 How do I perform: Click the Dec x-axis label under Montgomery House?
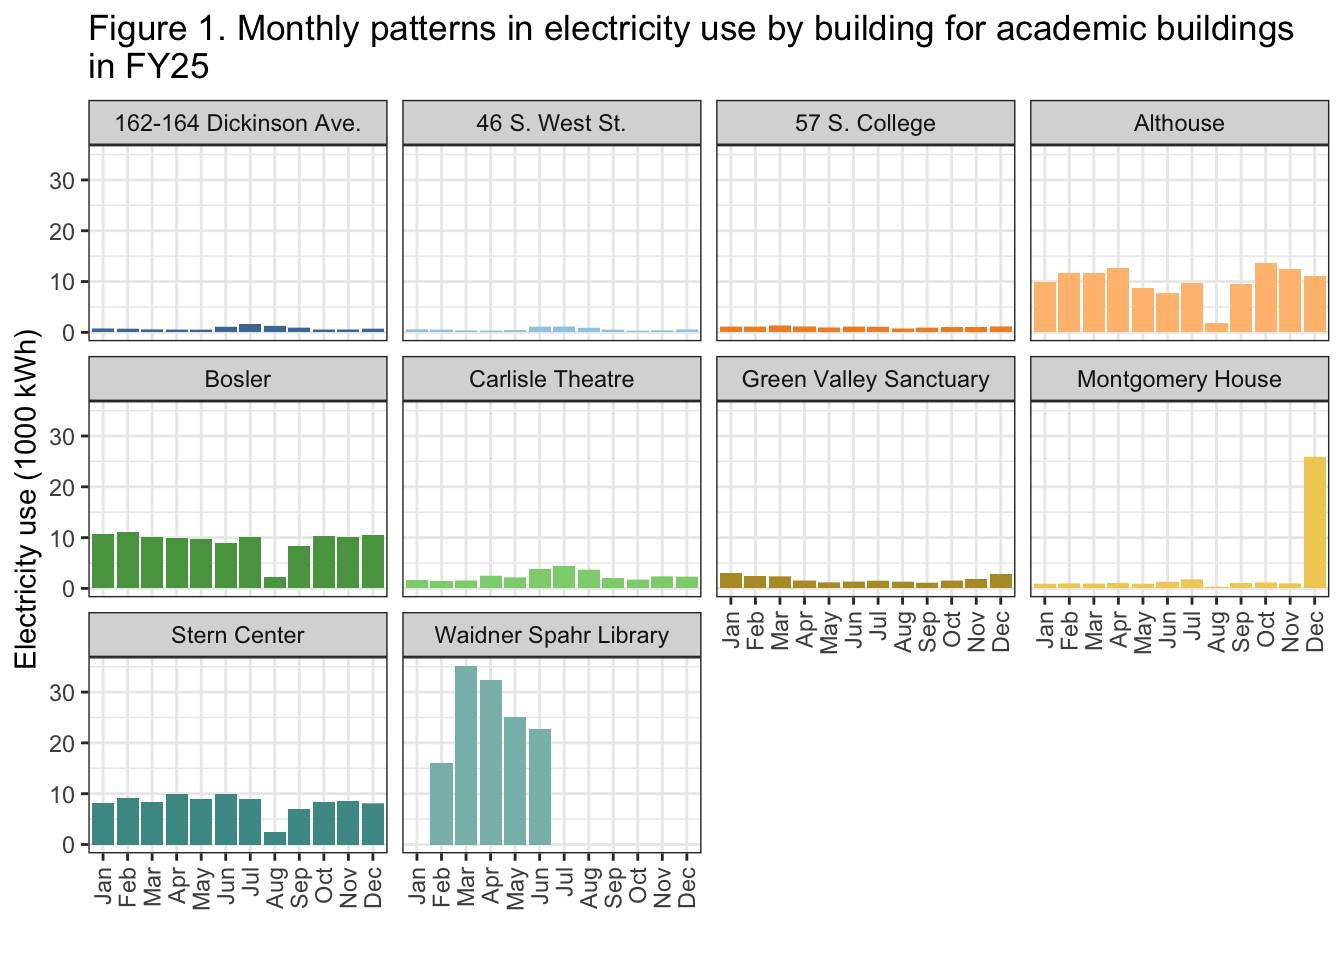(1315, 630)
